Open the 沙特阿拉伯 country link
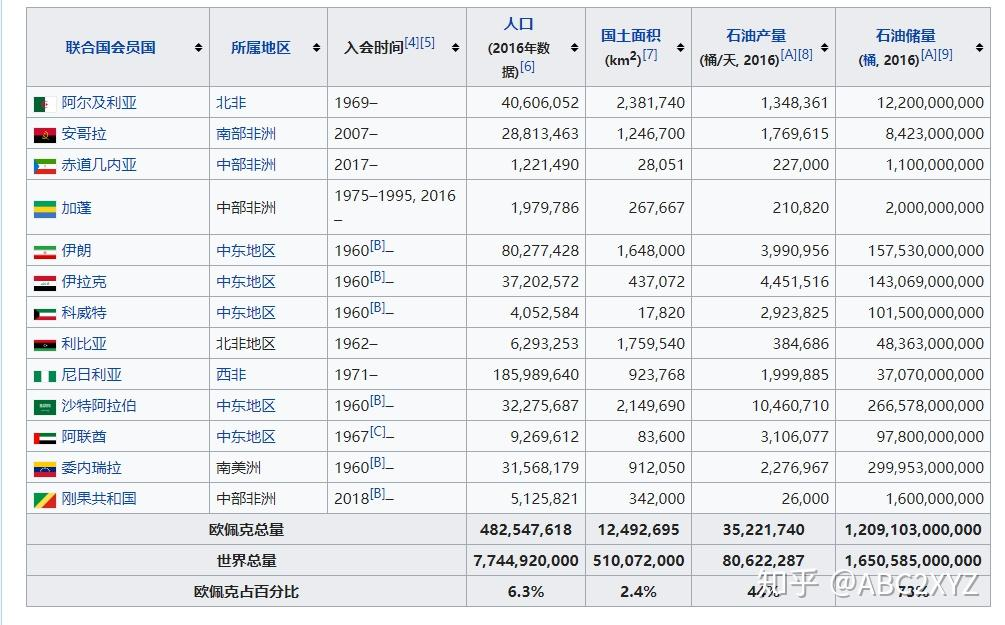 [99, 406]
